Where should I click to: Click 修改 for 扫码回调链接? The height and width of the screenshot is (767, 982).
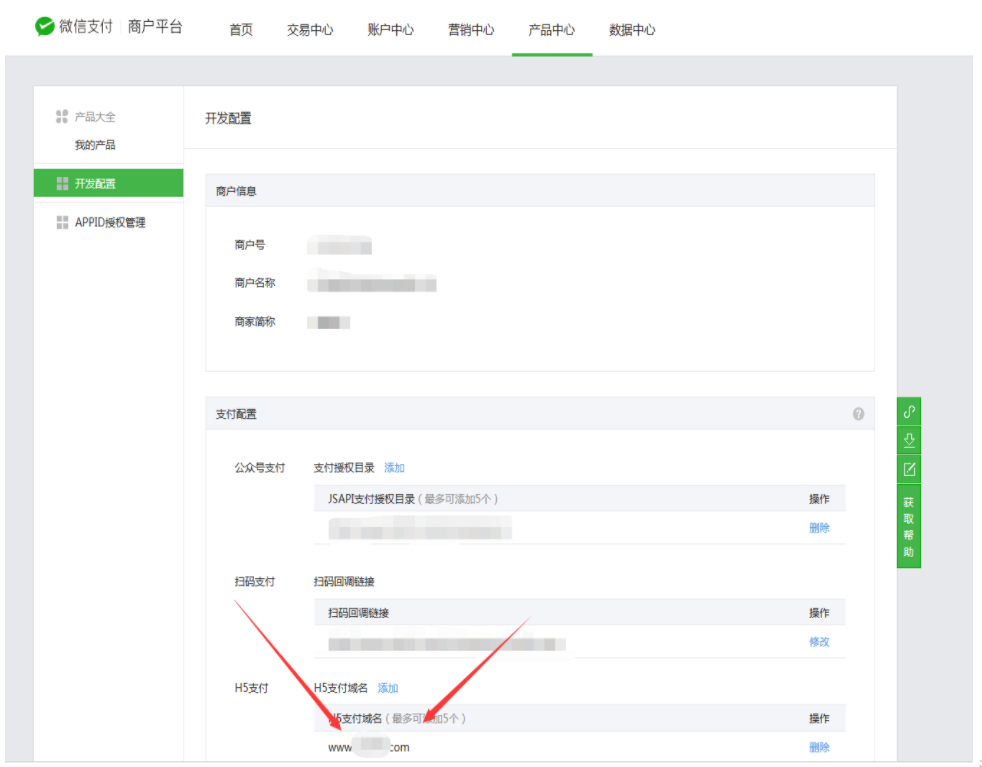819,642
